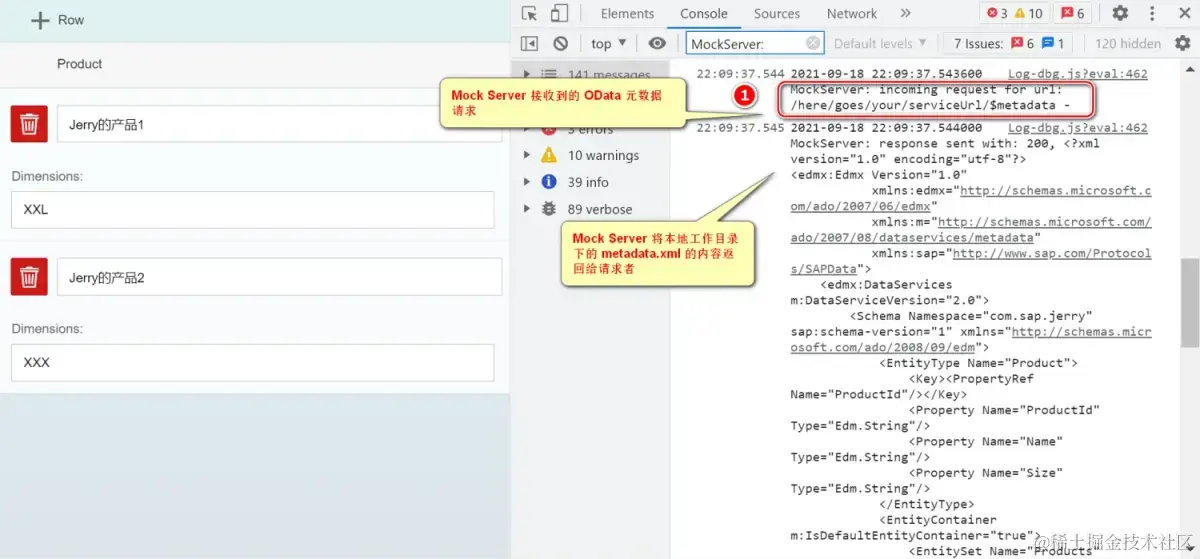Open second Log-dbg.js?eval:462 link
The height and width of the screenshot is (559, 1200).
(1077, 128)
